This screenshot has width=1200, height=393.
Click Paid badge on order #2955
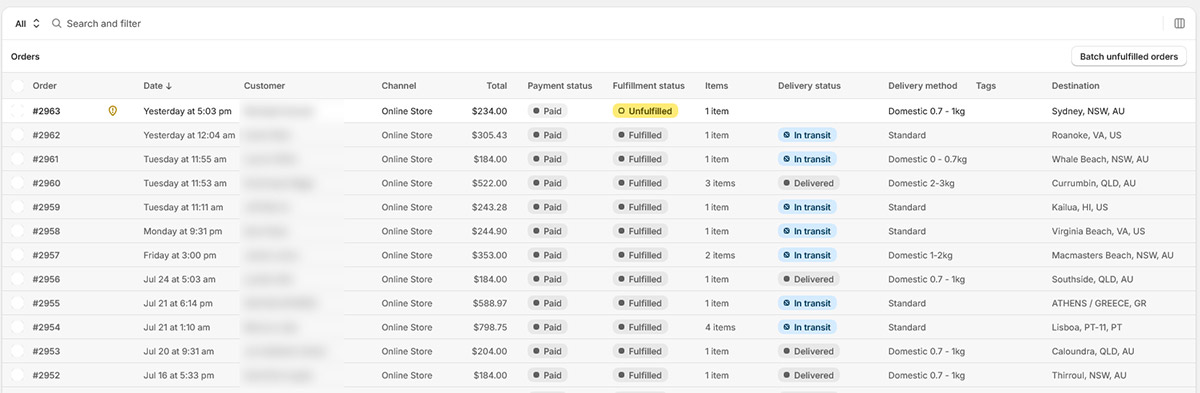tap(547, 303)
